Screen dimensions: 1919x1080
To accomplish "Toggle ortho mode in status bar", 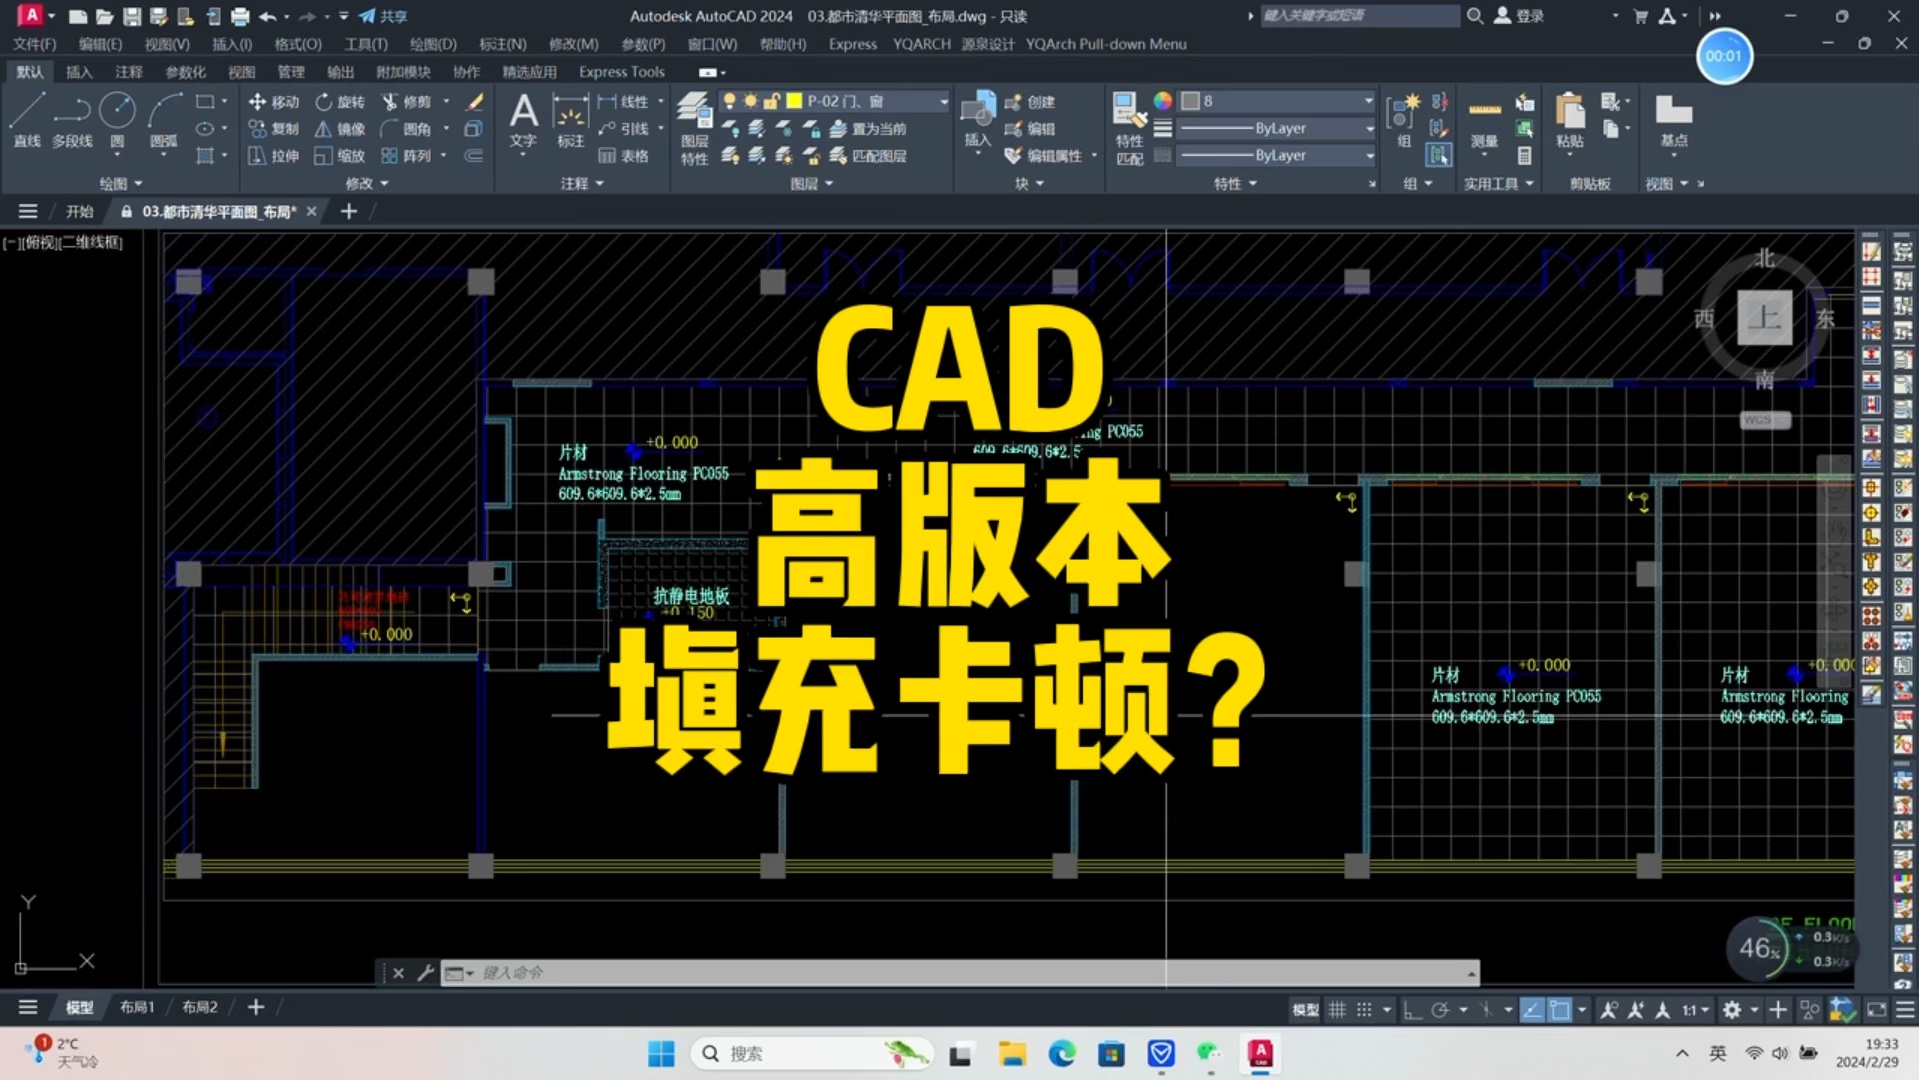I will (x=1412, y=1010).
